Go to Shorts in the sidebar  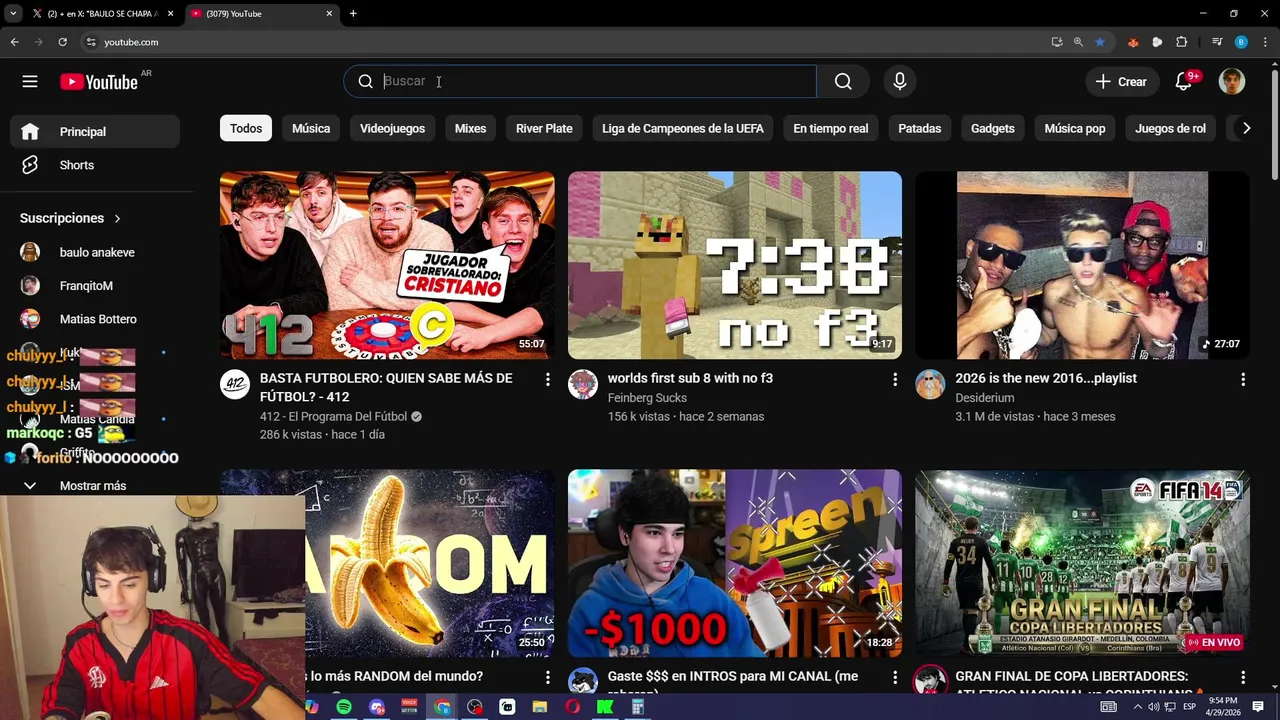(95, 165)
